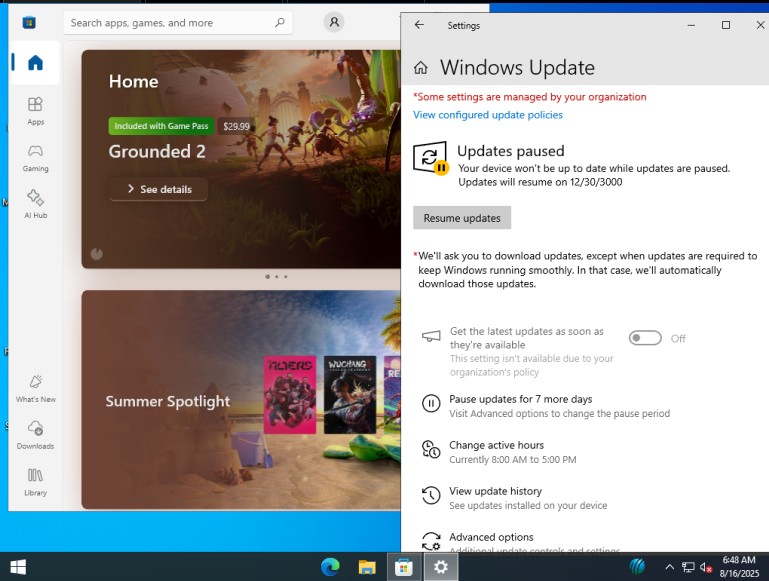The image size is (769, 581).
Task: Open View configured update policies link
Action: (487, 115)
